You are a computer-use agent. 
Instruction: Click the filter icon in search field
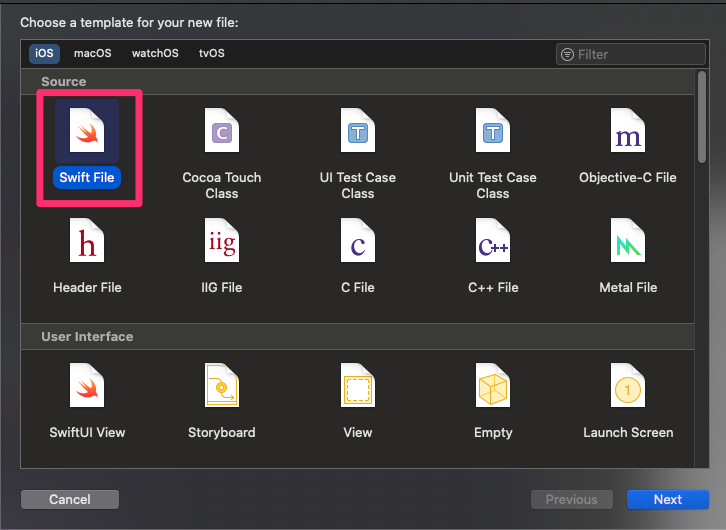click(x=567, y=55)
